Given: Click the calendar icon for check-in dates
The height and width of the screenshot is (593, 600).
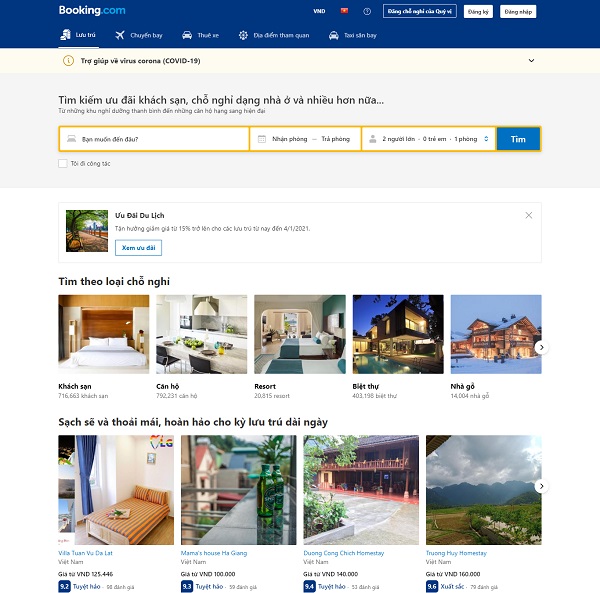Looking at the screenshot, I should (x=262, y=139).
